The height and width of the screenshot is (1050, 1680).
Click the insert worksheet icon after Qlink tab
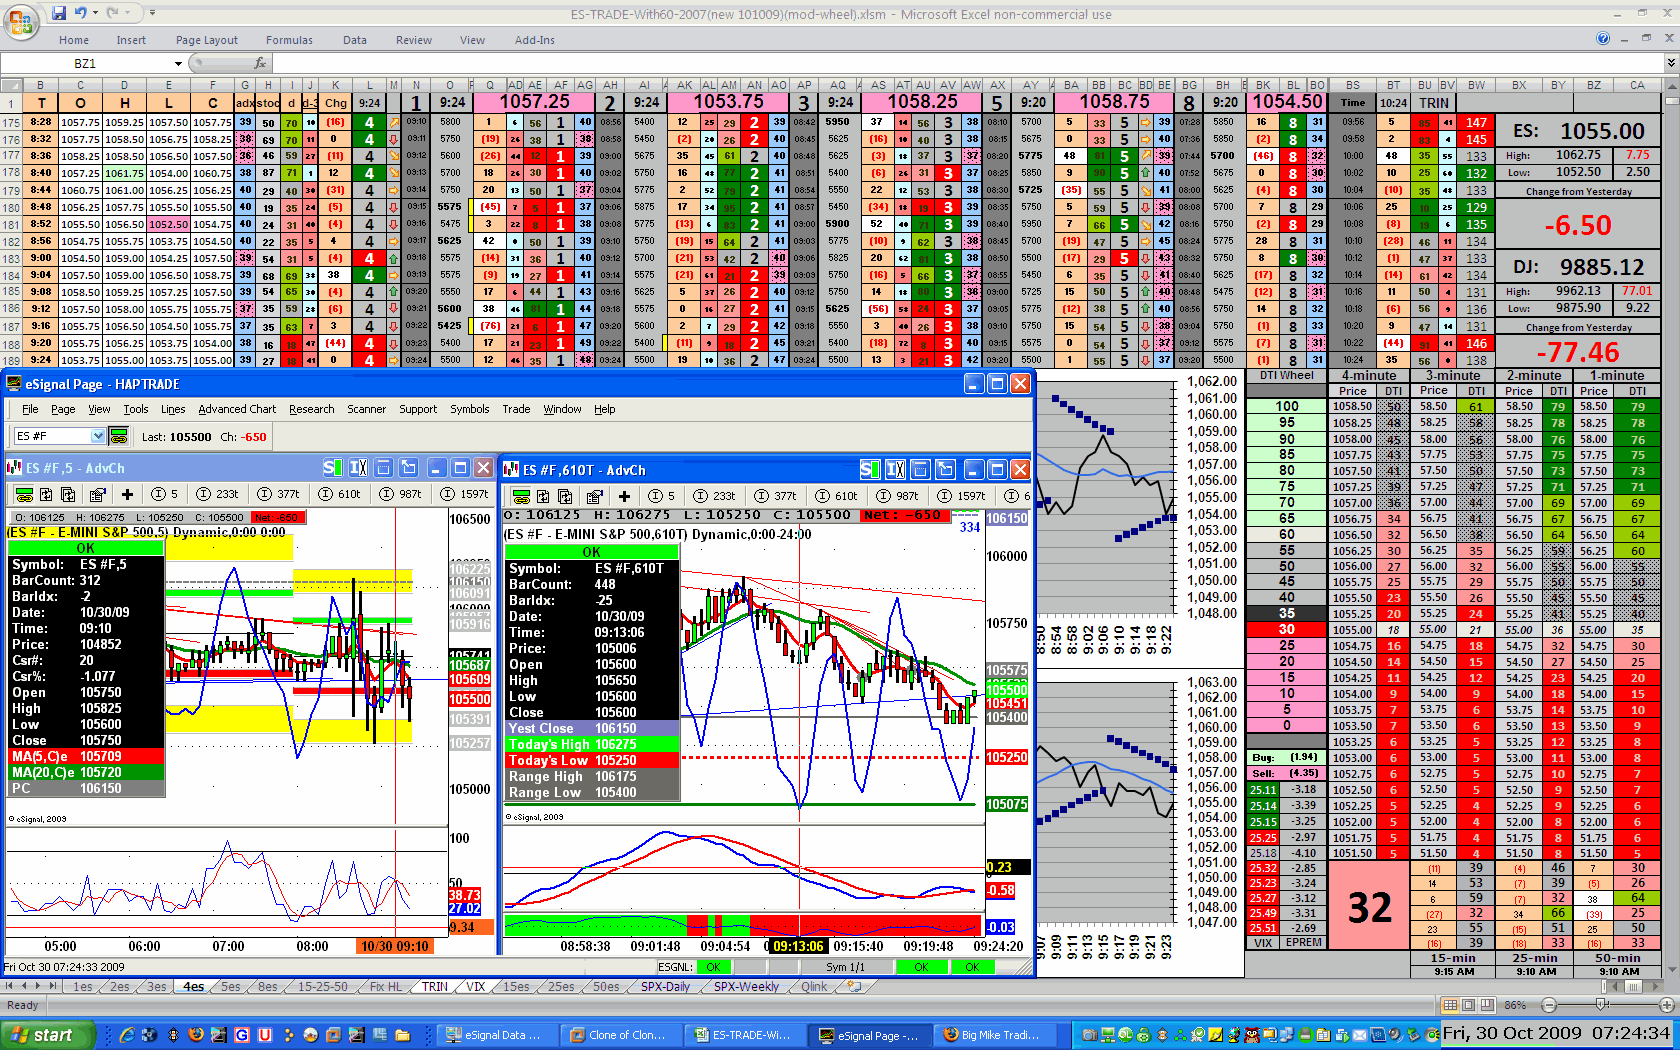pyautogui.click(x=854, y=986)
